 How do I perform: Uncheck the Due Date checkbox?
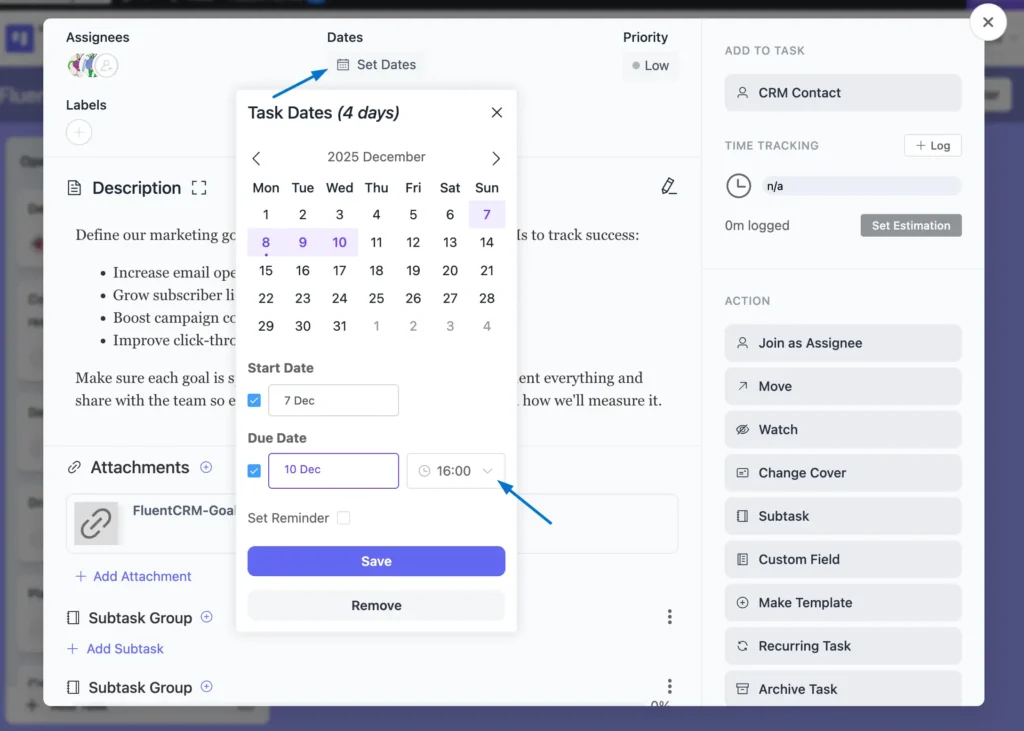click(x=254, y=470)
